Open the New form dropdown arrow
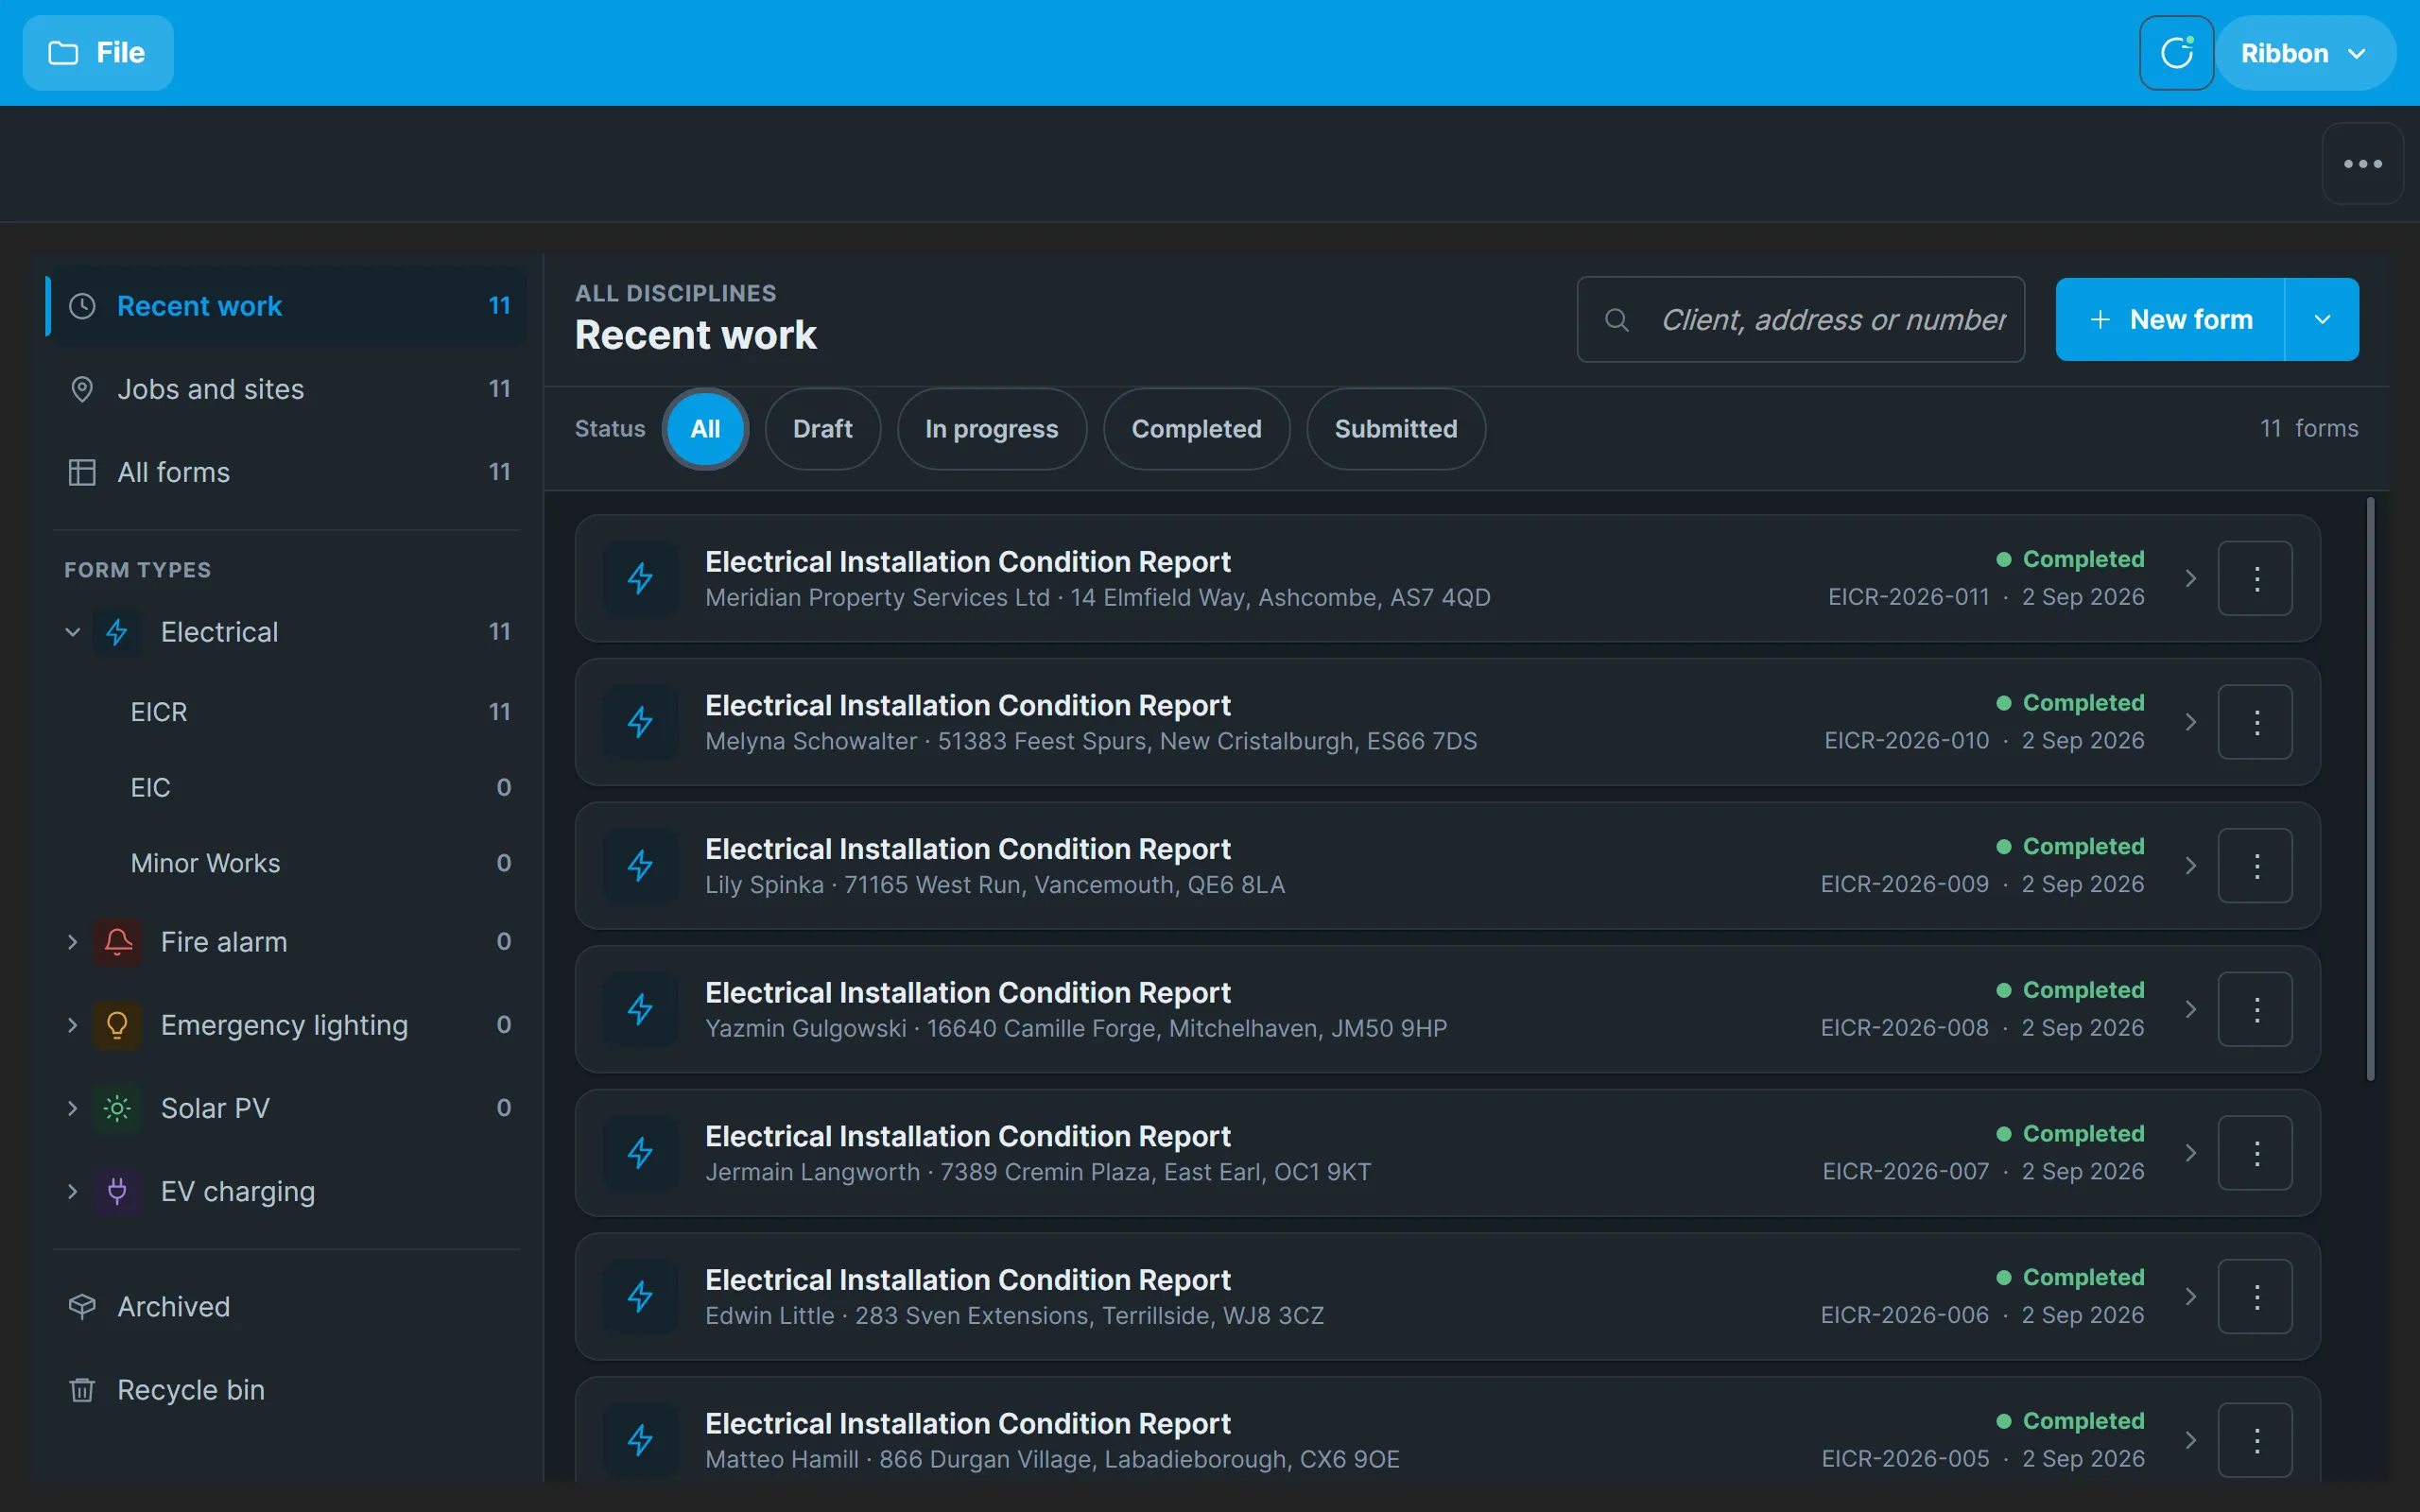 pyautogui.click(x=2322, y=320)
